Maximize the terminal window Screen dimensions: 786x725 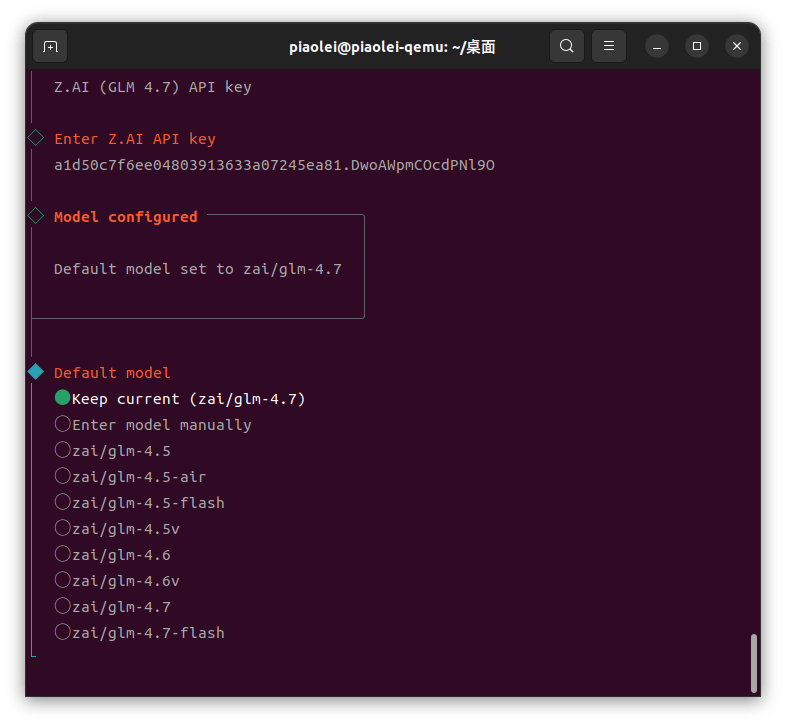click(697, 47)
